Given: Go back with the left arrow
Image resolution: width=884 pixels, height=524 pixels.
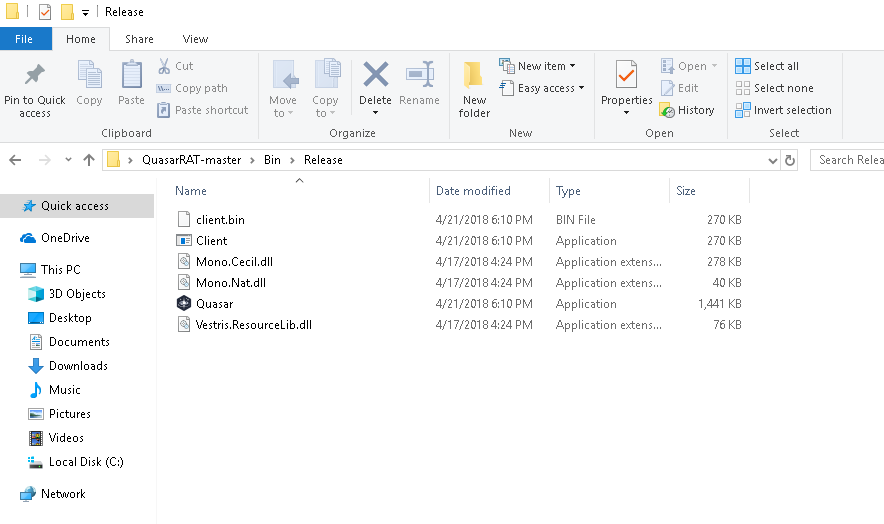Looking at the screenshot, I should [15, 160].
